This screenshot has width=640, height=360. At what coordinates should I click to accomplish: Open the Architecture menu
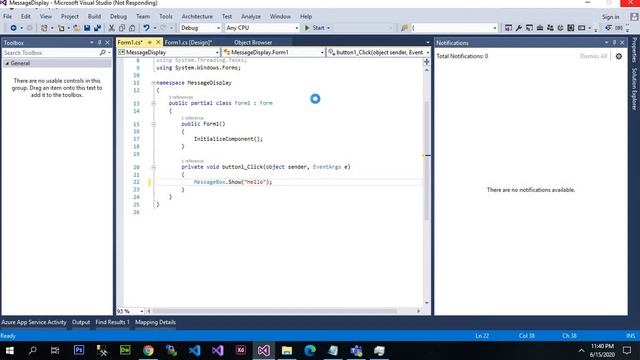197,16
